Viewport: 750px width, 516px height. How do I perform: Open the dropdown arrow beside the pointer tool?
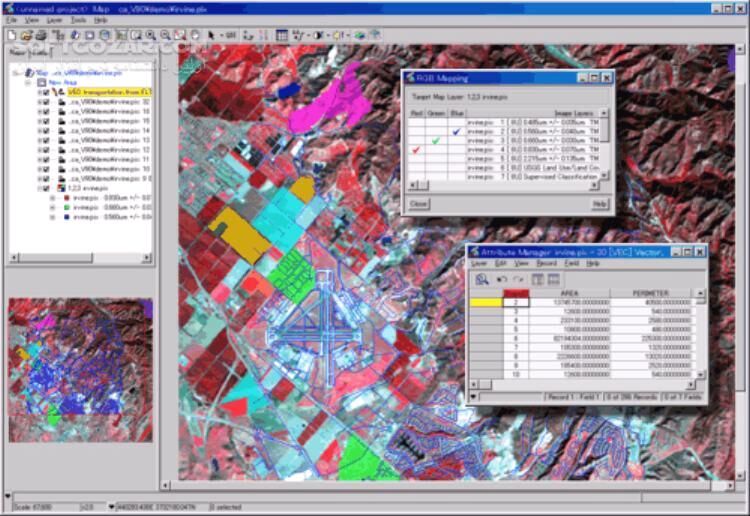pos(221,35)
